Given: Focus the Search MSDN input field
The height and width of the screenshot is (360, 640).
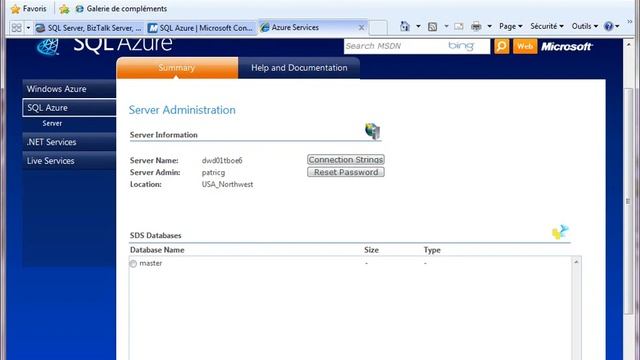Looking at the screenshot, I should pos(416,46).
